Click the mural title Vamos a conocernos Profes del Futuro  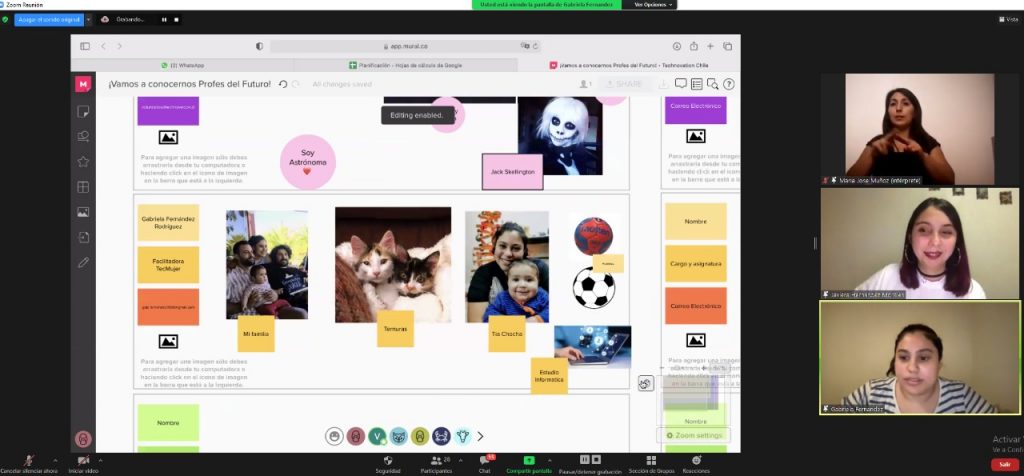(x=189, y=84)
